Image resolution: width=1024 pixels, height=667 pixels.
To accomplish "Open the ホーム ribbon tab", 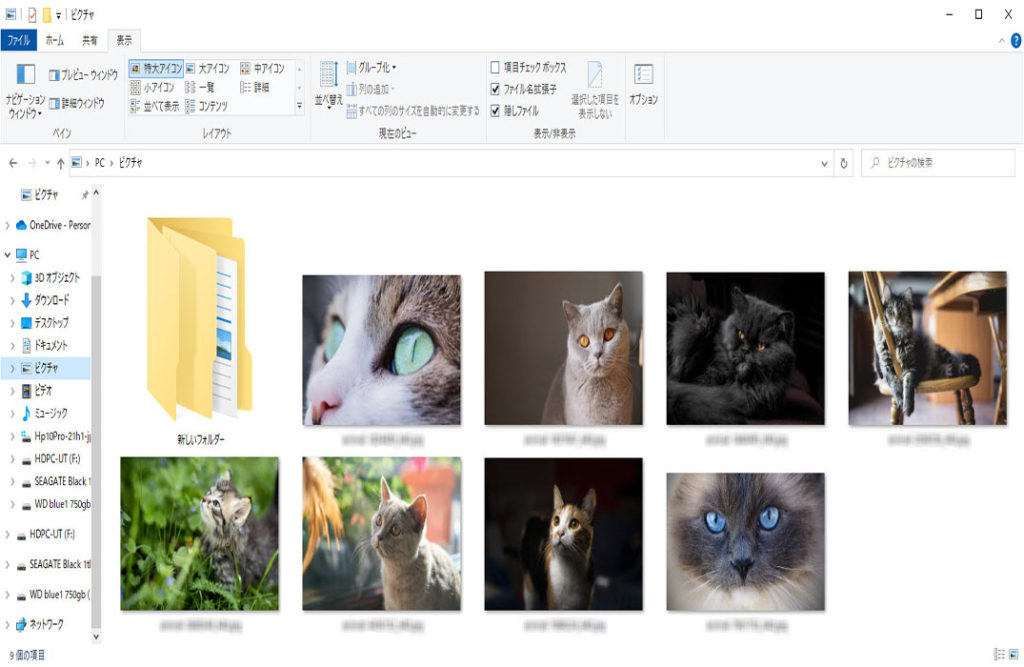I will coord(54,40).
